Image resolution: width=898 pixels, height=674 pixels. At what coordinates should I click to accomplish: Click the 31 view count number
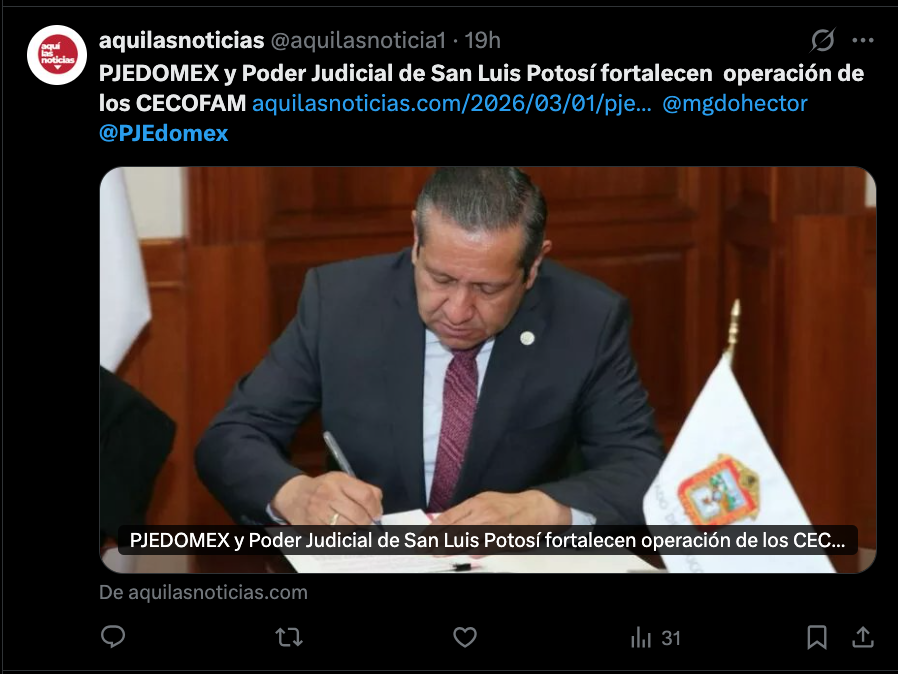671,638
